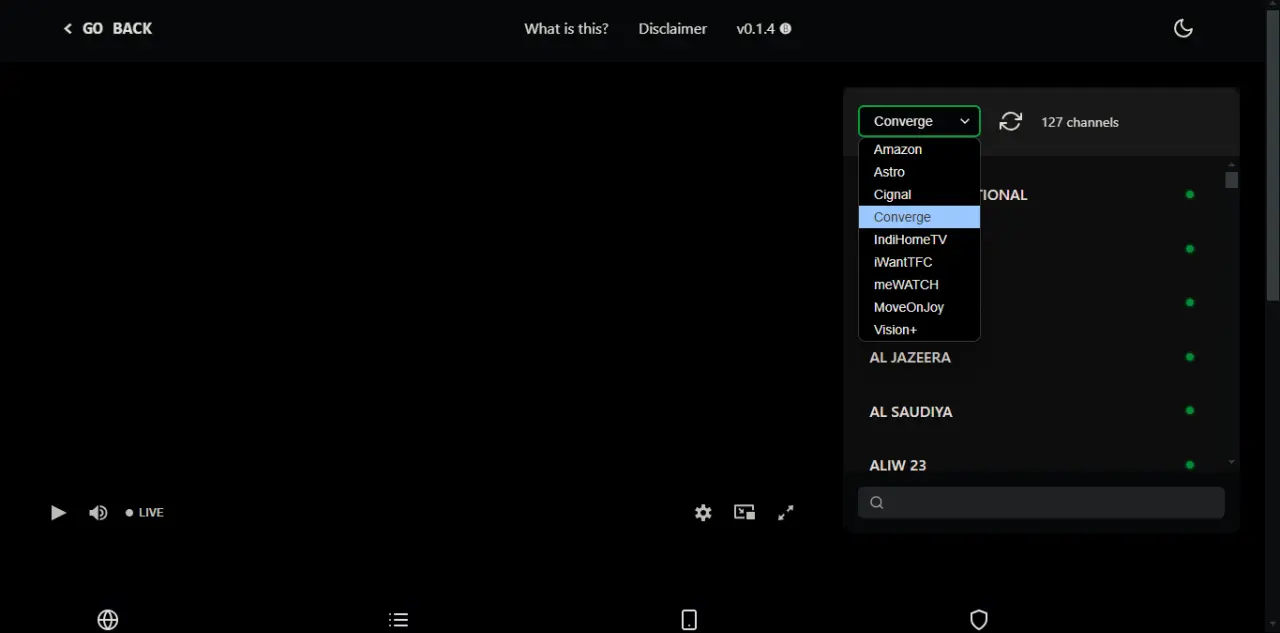This screenshot has height=633, width=1280.
Task: Click the shield icon at bottom
Action: point(979,620)
